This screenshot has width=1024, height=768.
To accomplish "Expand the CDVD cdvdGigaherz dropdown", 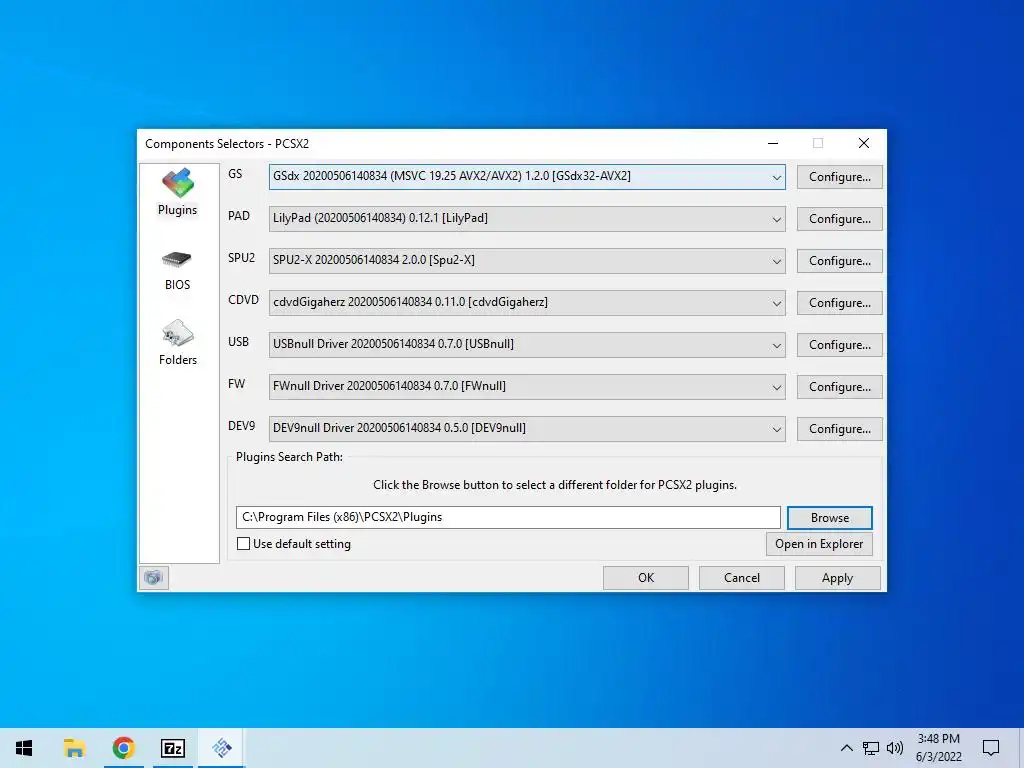I will pos(776,302).
